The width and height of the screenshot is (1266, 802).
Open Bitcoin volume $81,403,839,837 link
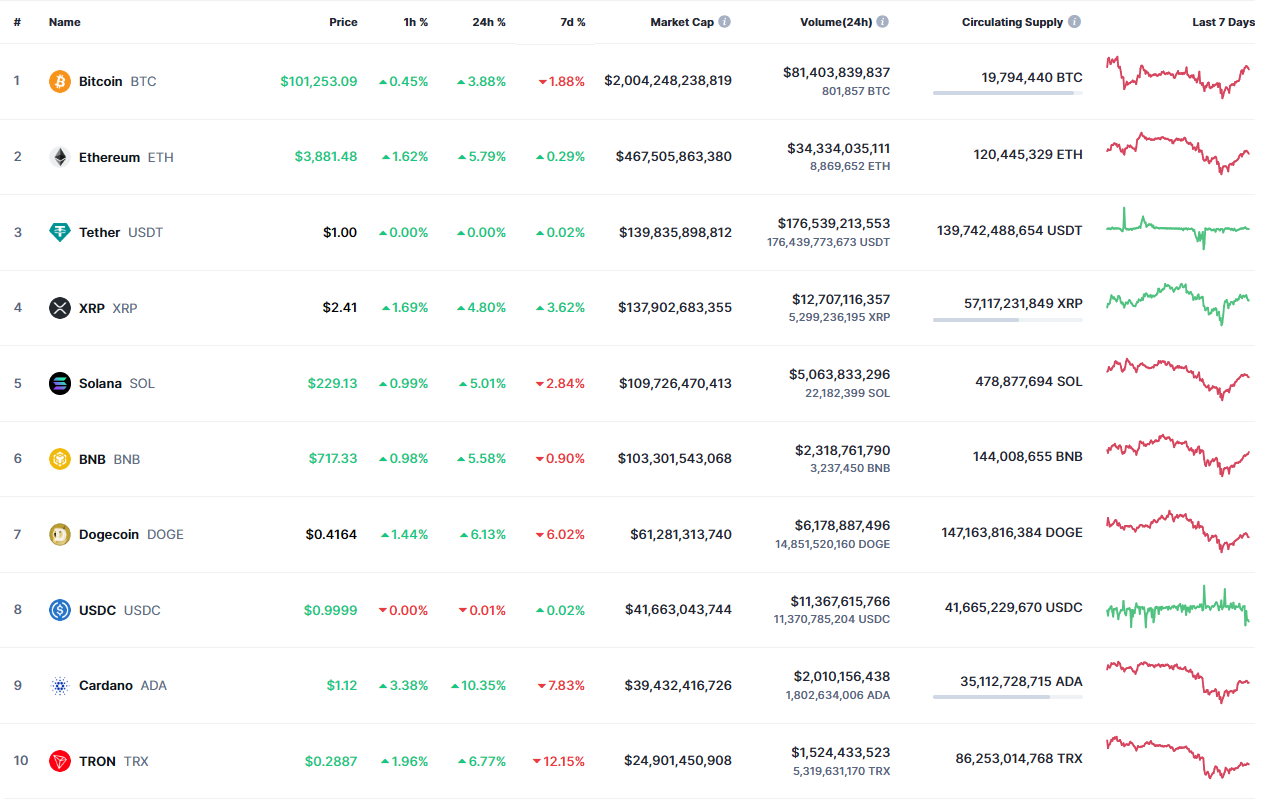point(836,72)
